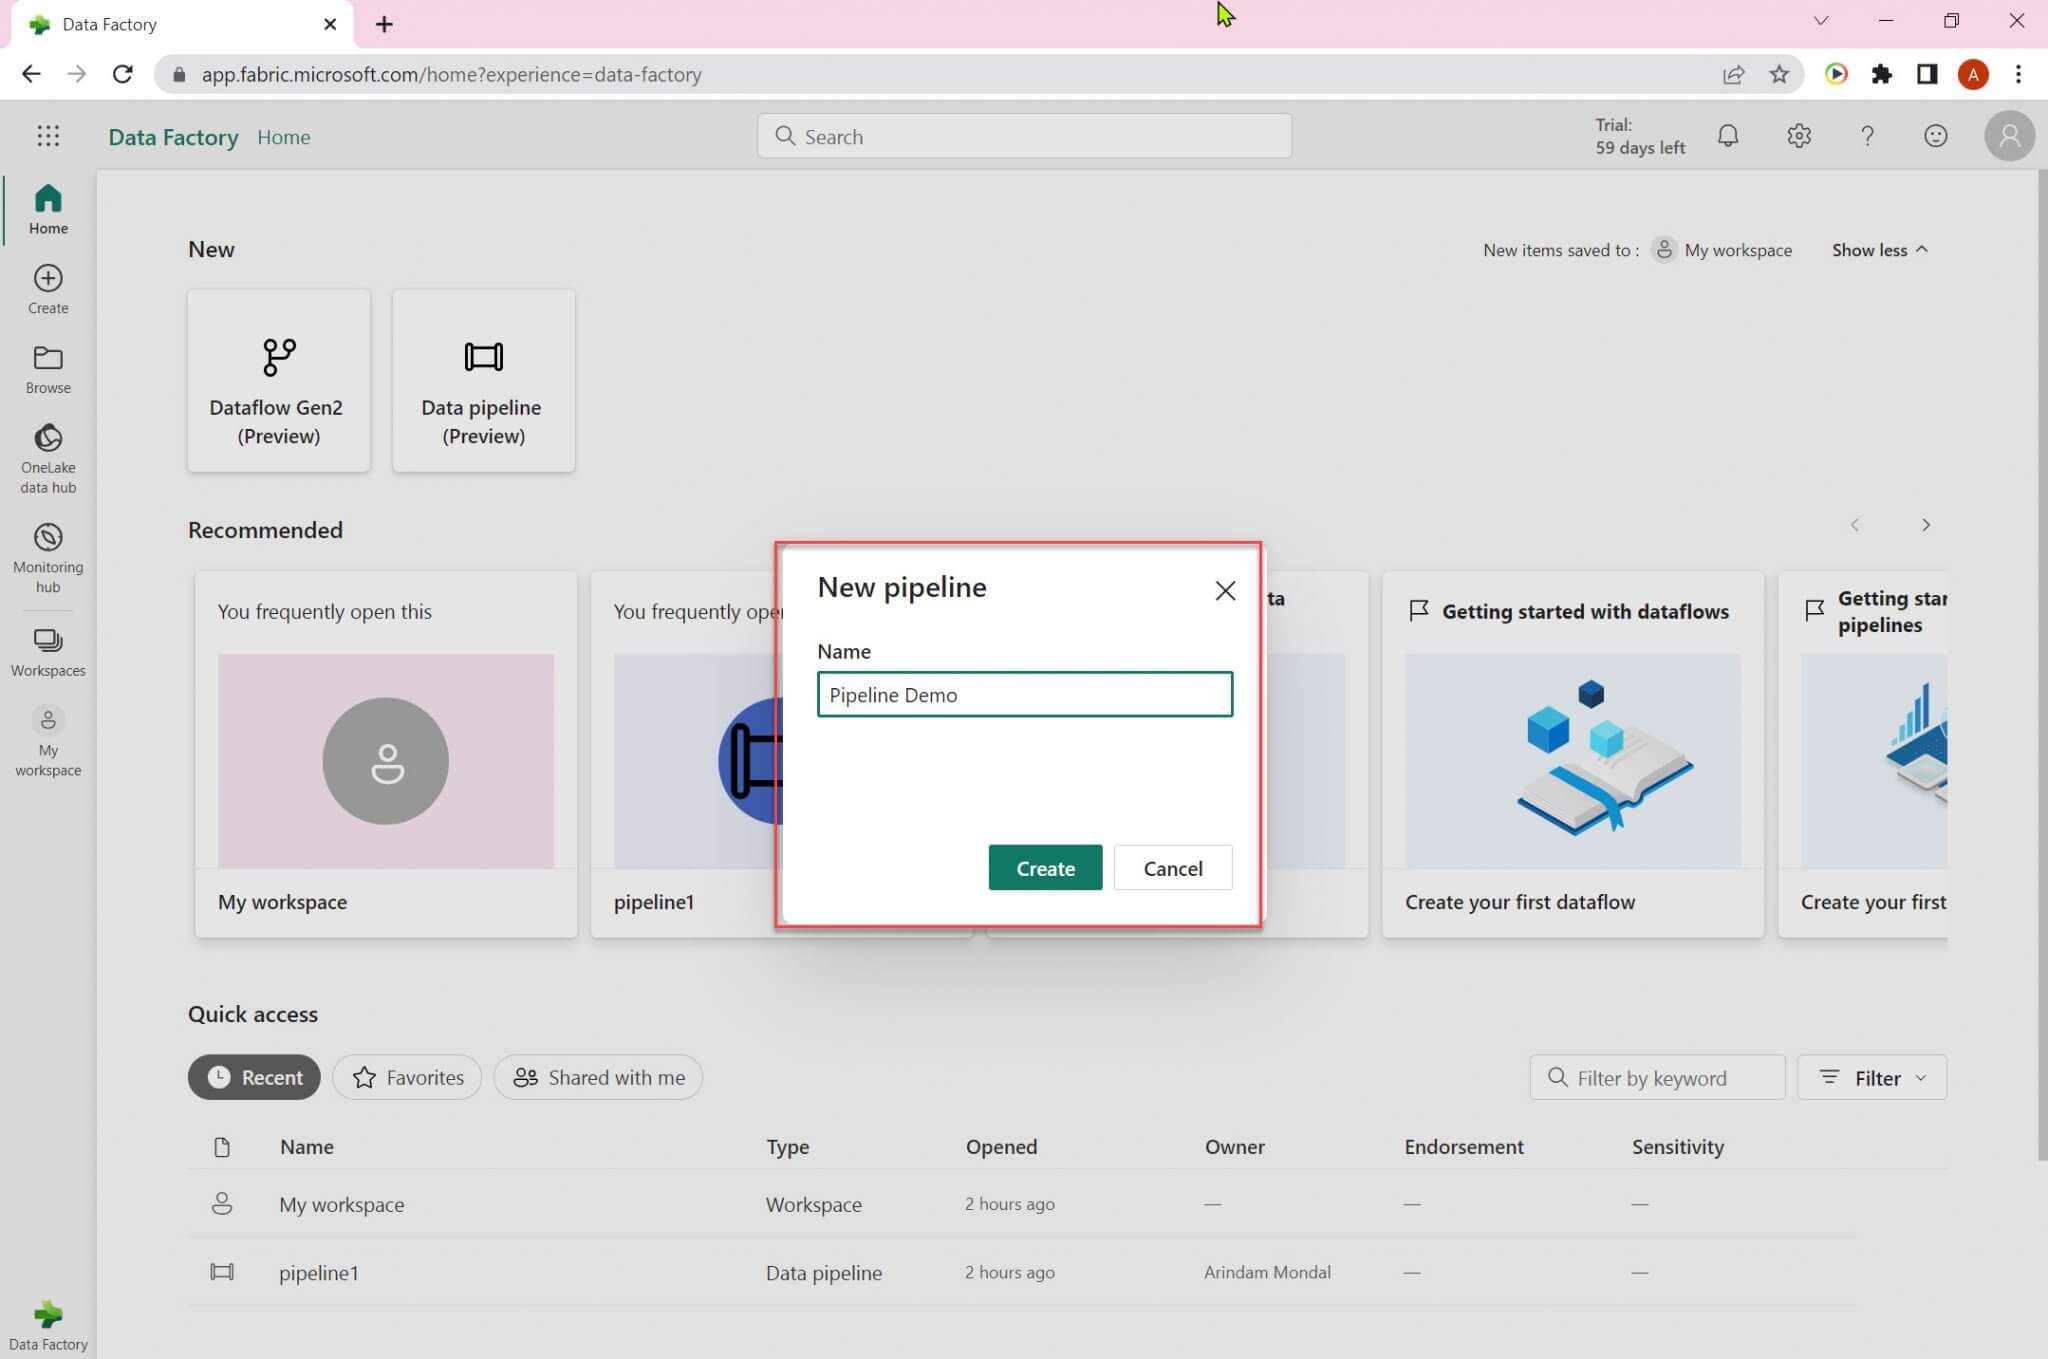Click the pipeline Name text field

click(1024, 695)
